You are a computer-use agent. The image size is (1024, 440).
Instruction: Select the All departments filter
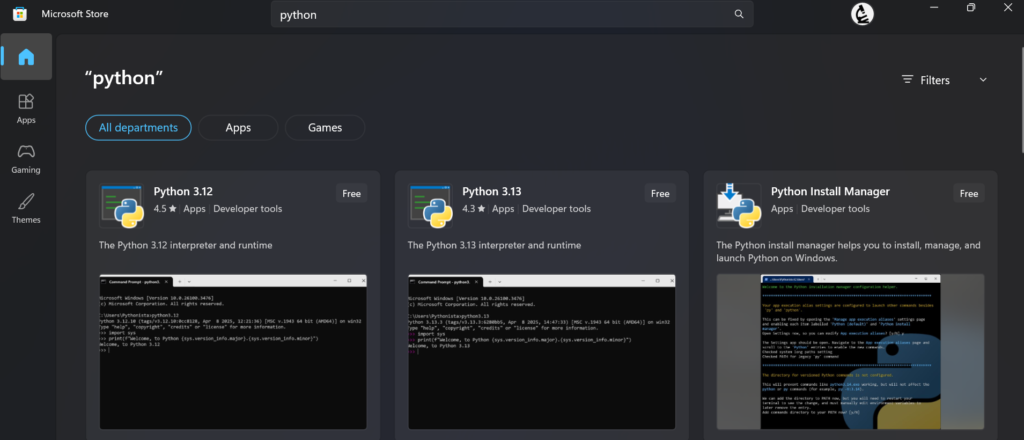click(x=138, y=127)
